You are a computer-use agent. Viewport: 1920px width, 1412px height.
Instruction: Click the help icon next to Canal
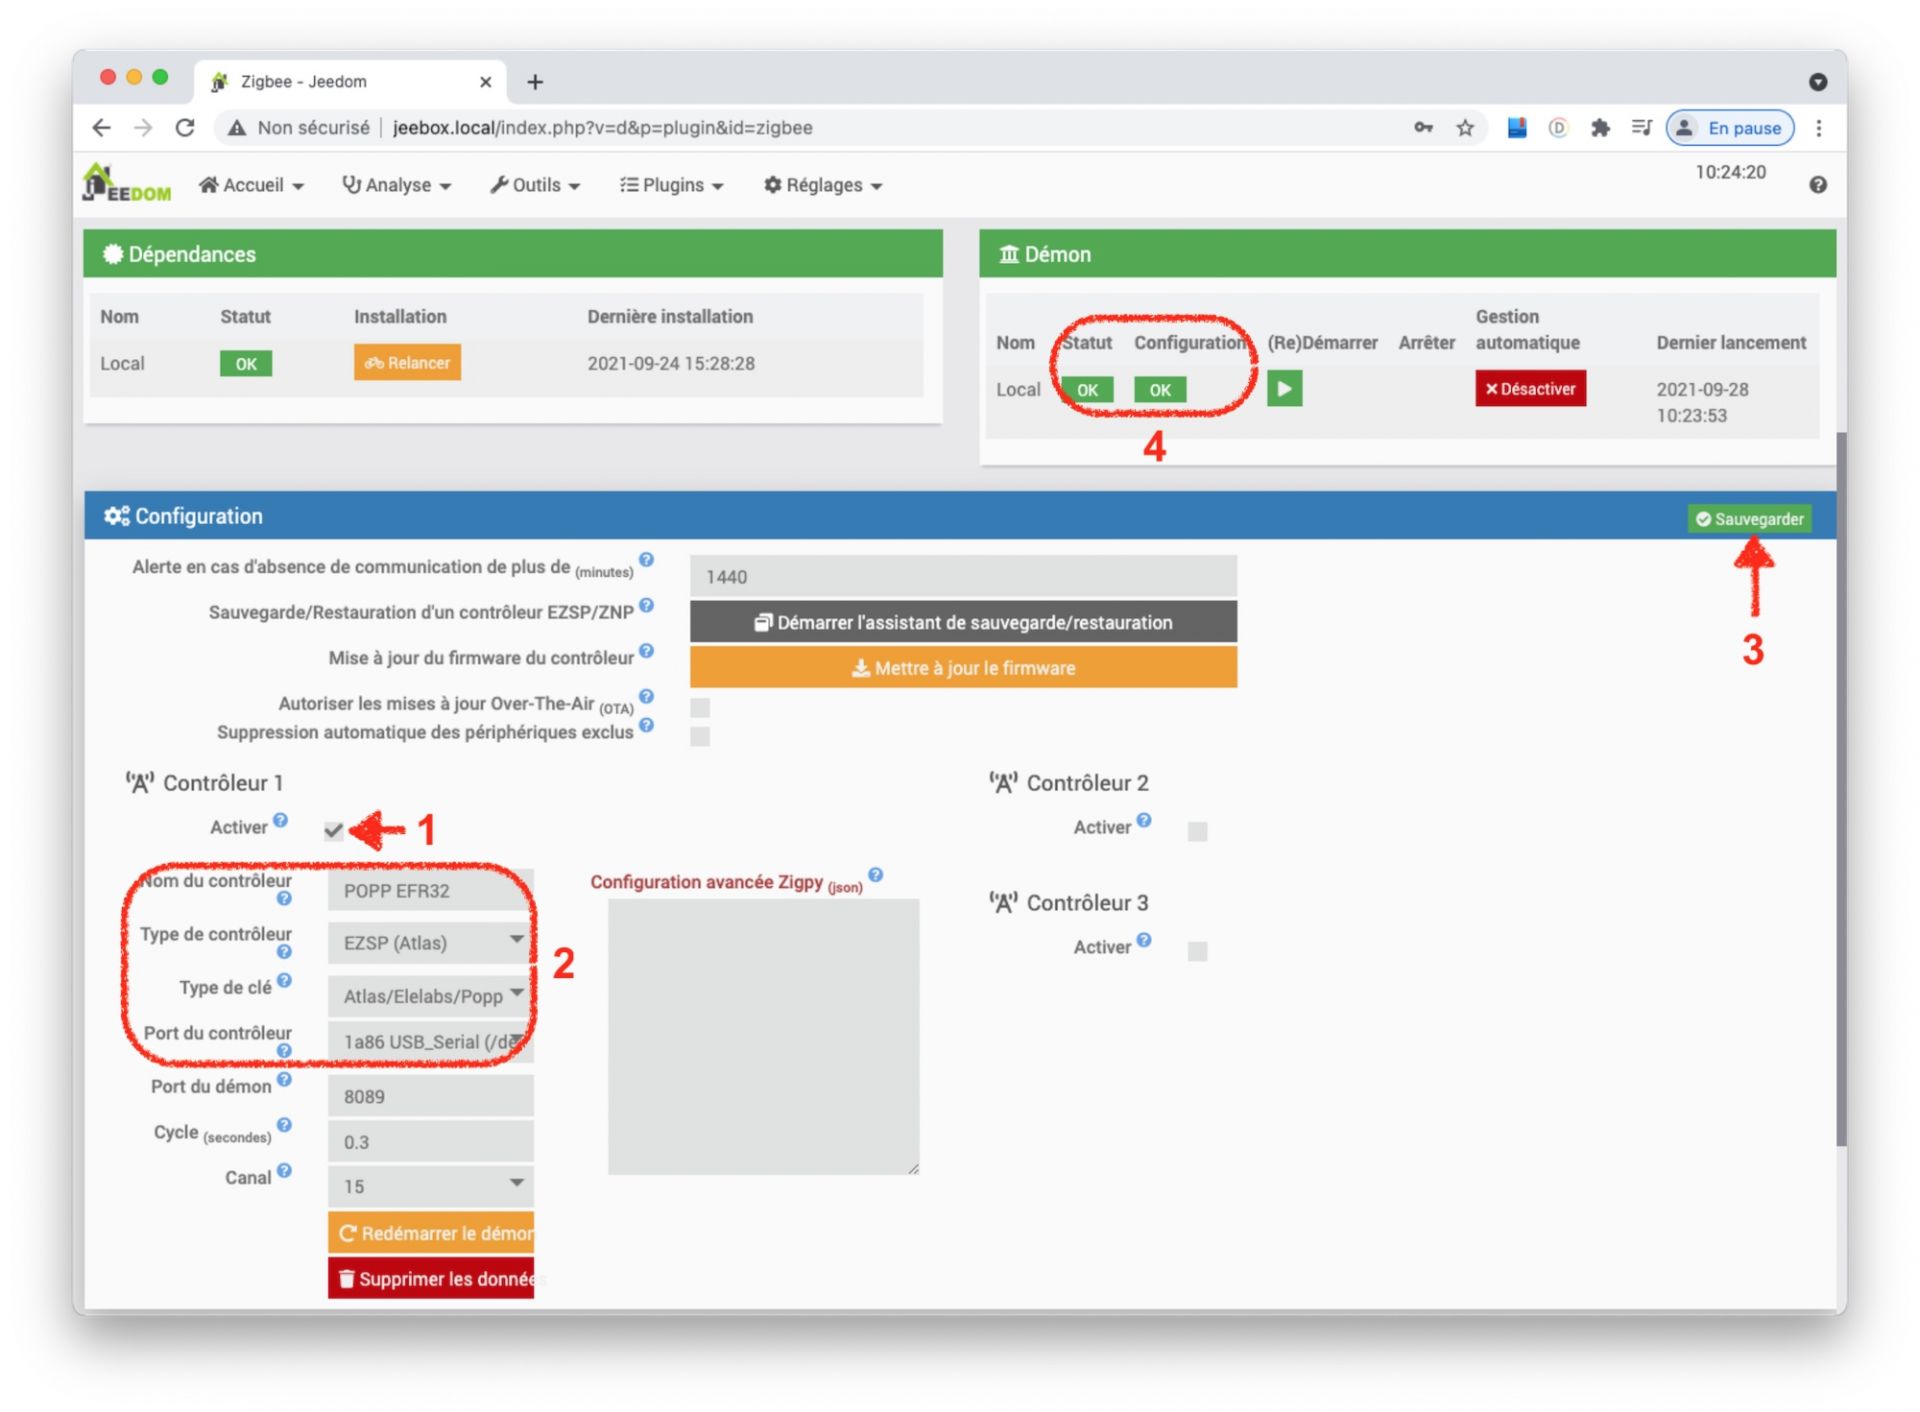[285, 1171]
